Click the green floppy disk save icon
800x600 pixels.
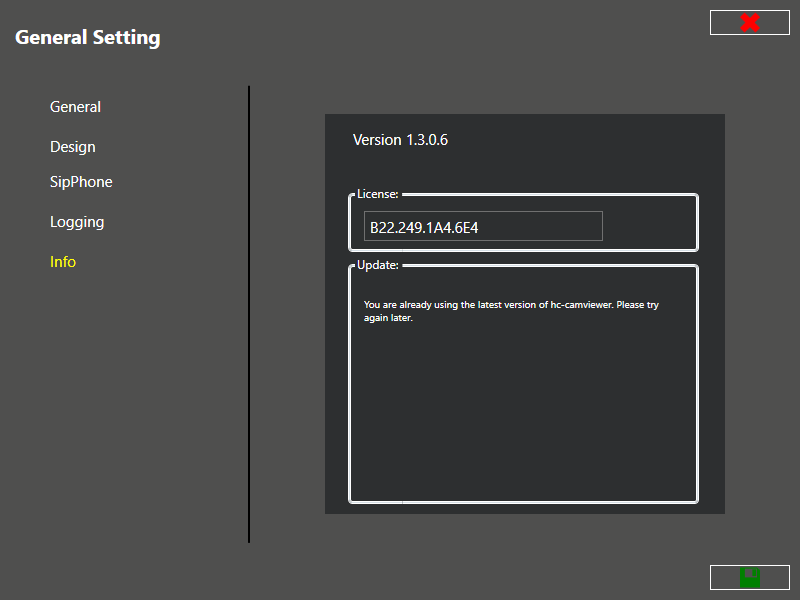[749, 577]
